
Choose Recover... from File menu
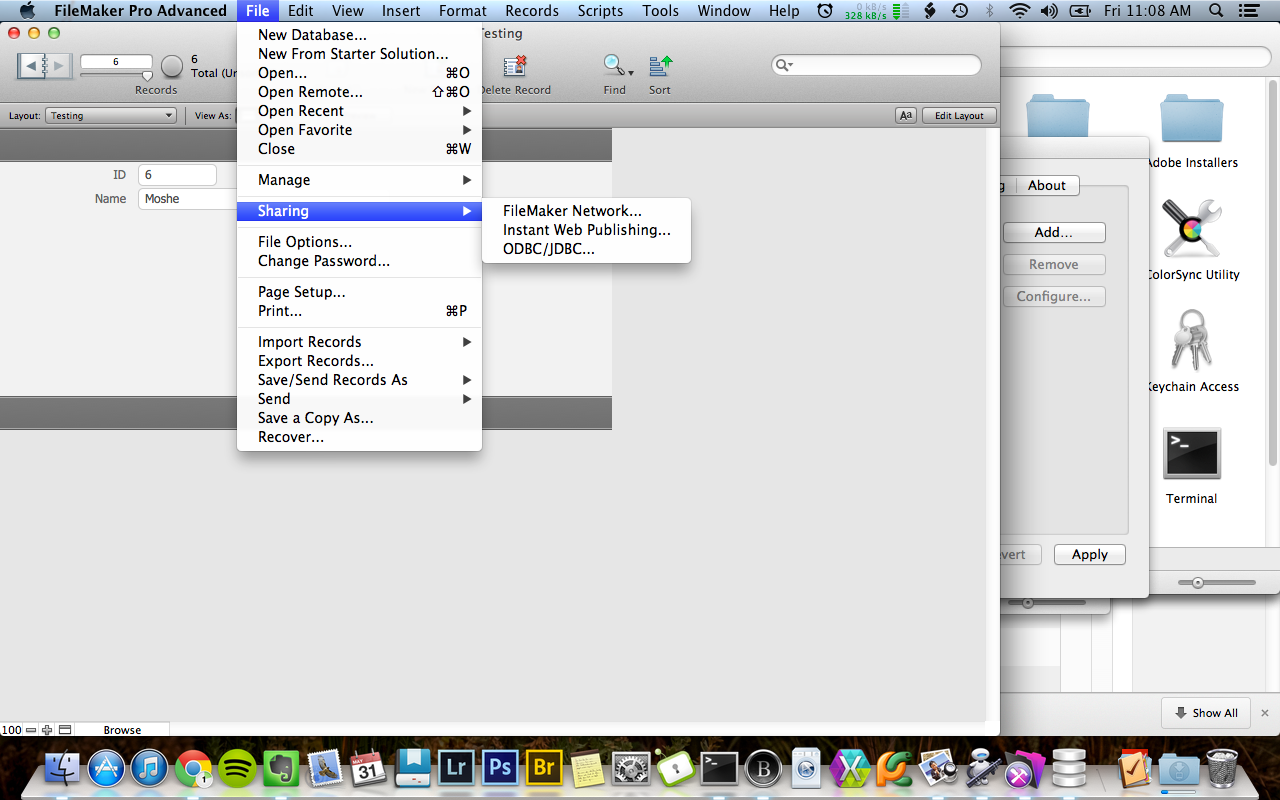coord(360,437)
